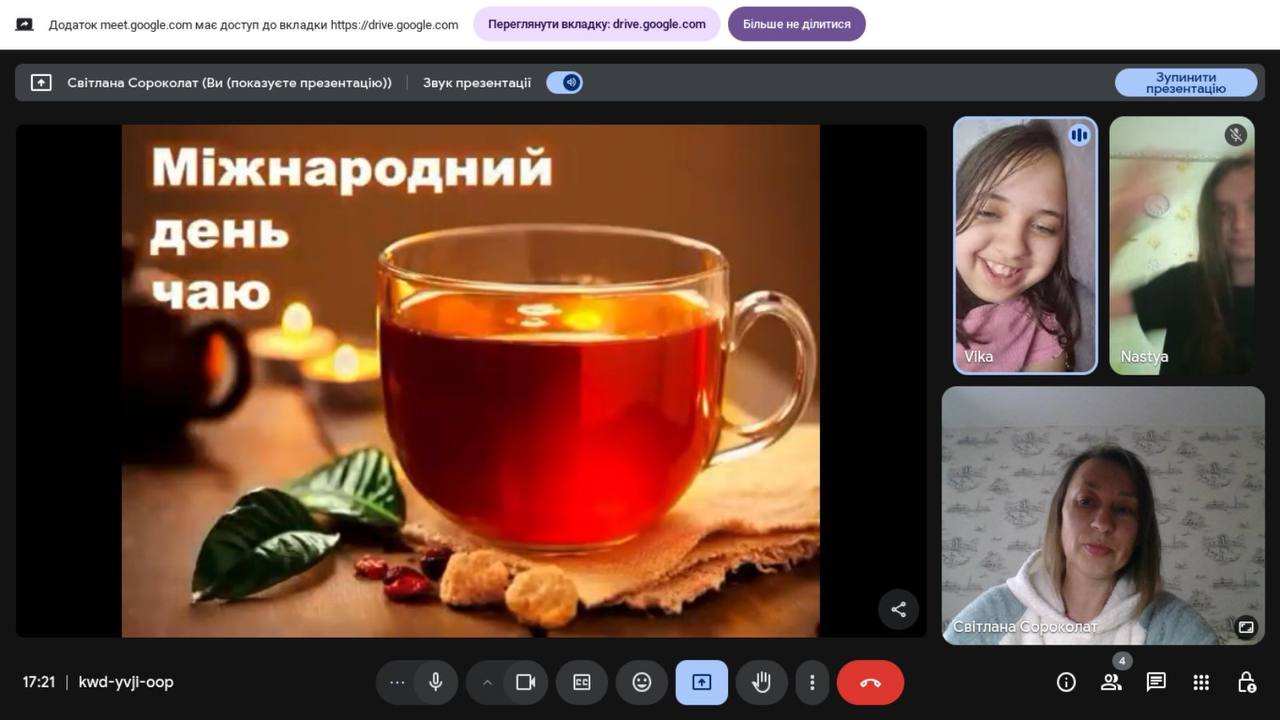
Task: Click the Звук презентації label
Action: click(x=477, y=83)
